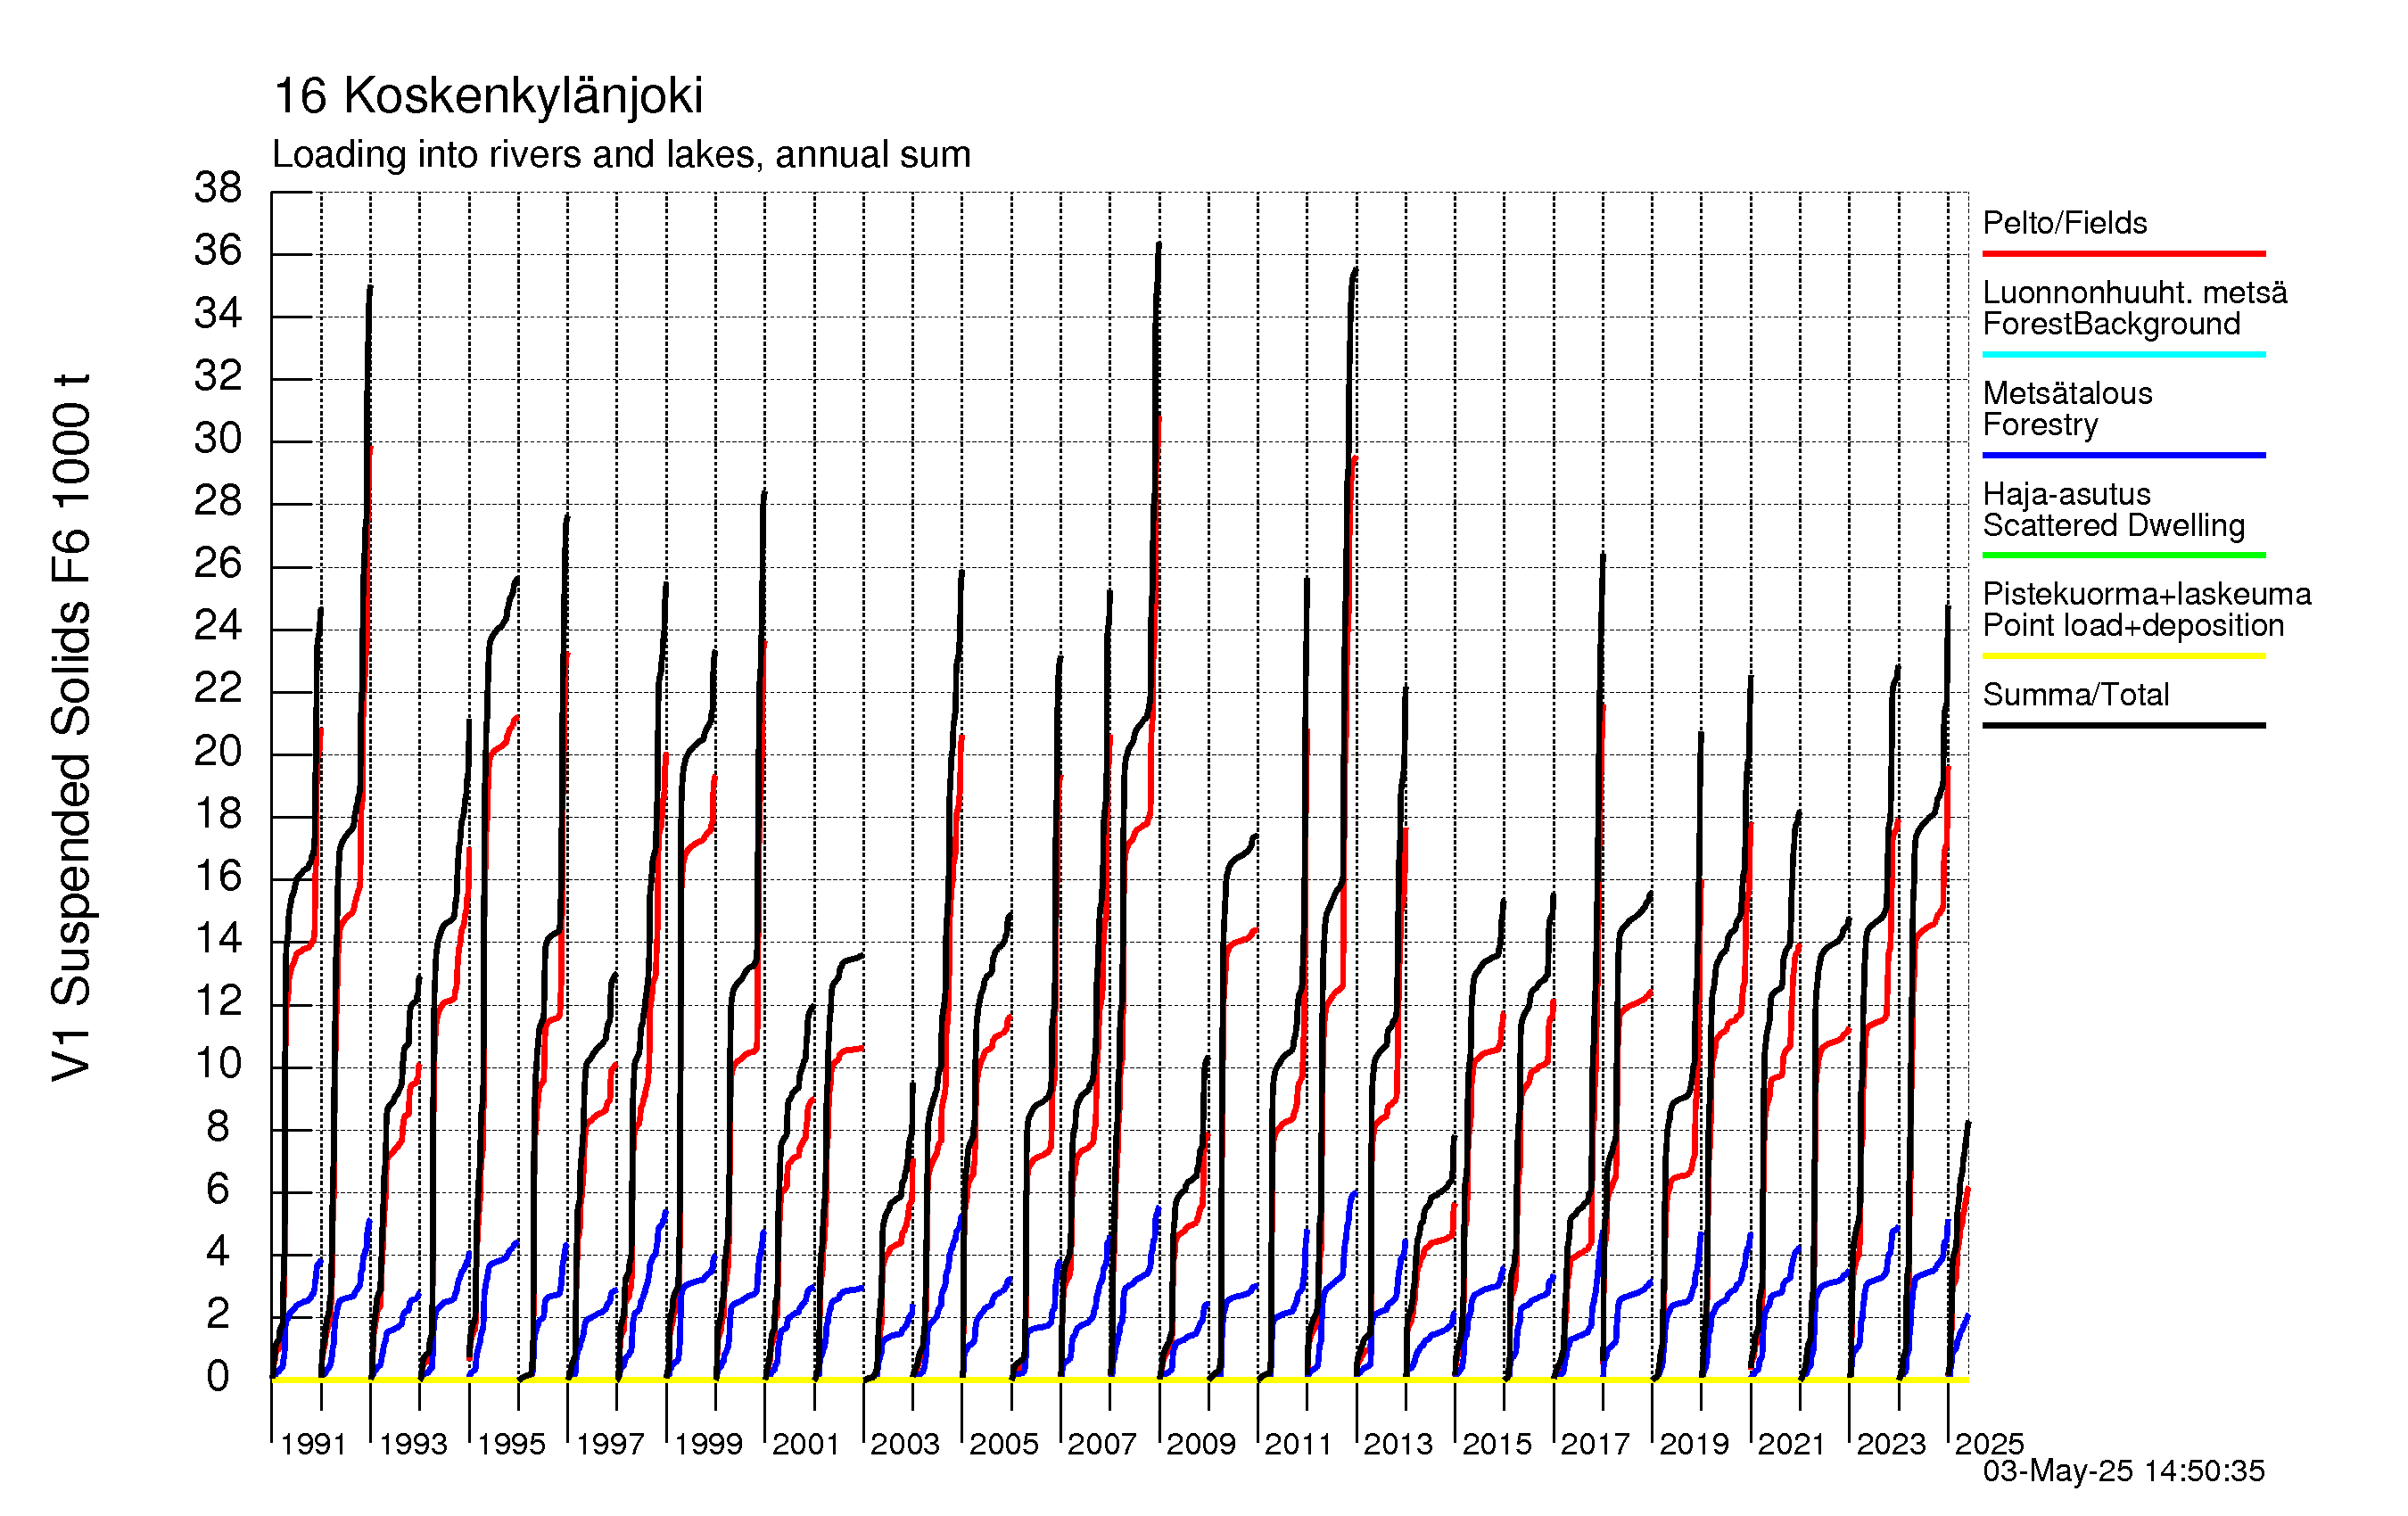
Task: Click the 2012 black Total peak near 35.5
Action: 1355,270
